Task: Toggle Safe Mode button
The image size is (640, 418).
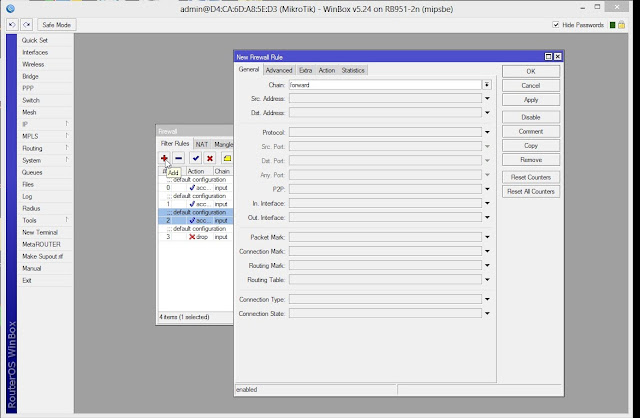Action: pos(56,25)
